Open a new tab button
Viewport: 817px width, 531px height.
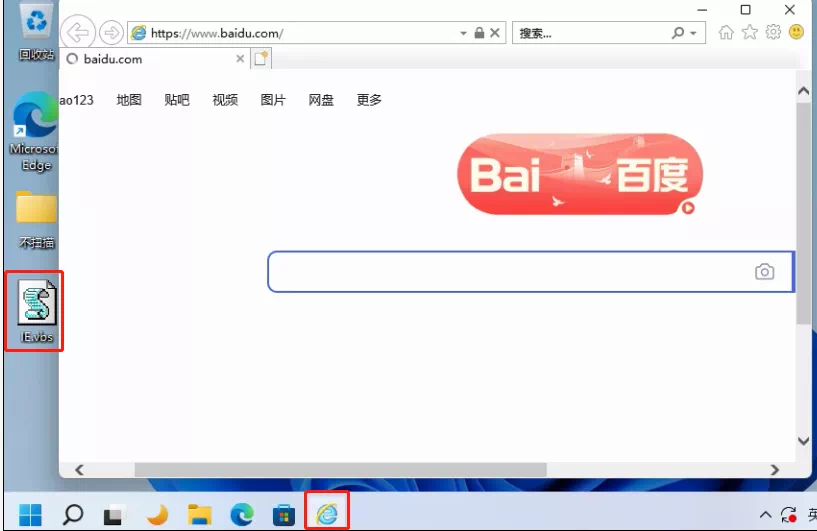click(x=261, y=58)
